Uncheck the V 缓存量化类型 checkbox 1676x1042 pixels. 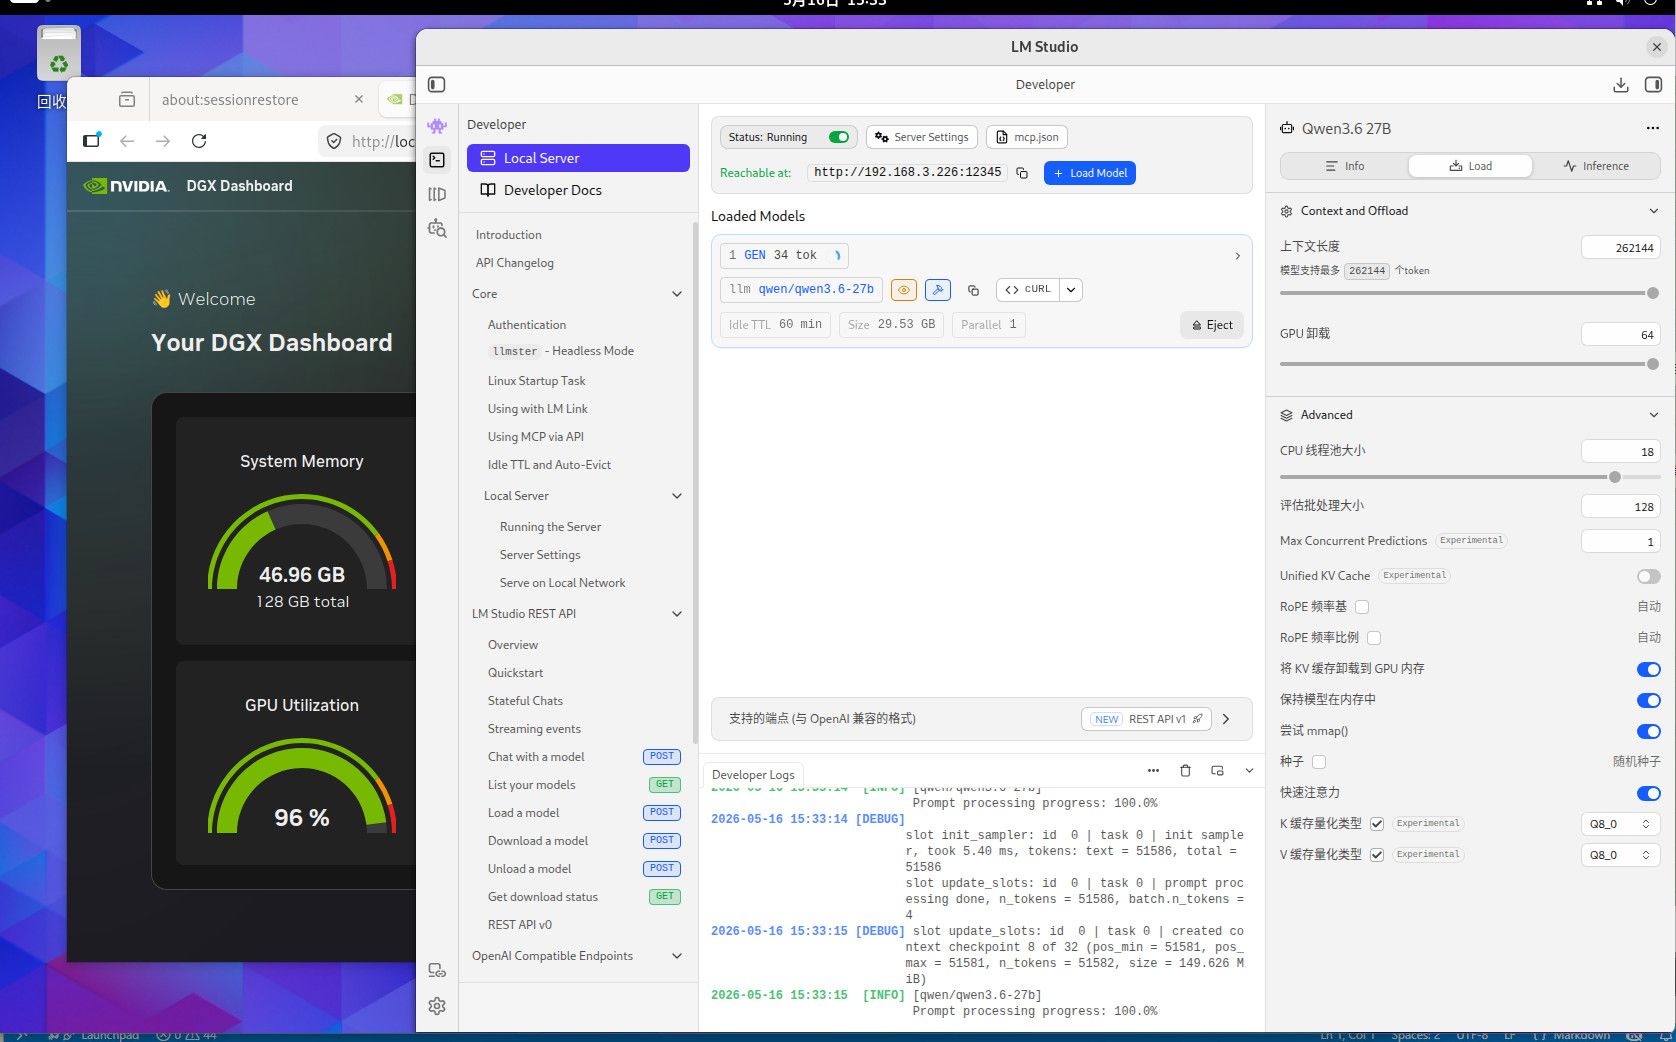pos(1377,855)
